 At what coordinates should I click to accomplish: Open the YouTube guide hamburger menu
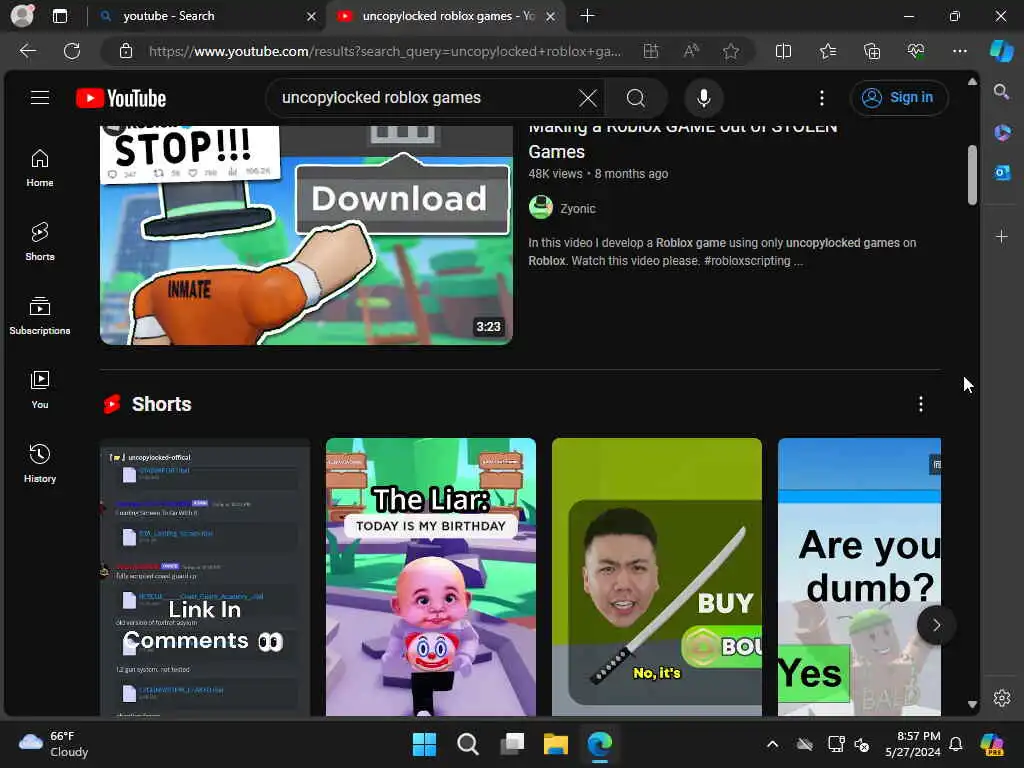(40, 98)
